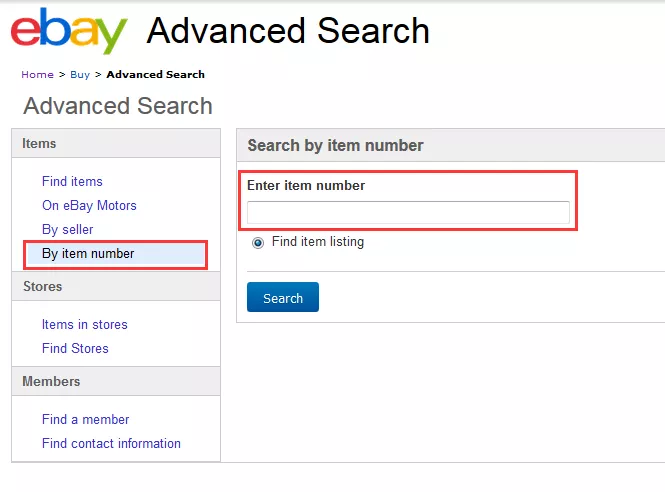Select On eBay Motors search option
665x492 pixels.
[89, 206]
